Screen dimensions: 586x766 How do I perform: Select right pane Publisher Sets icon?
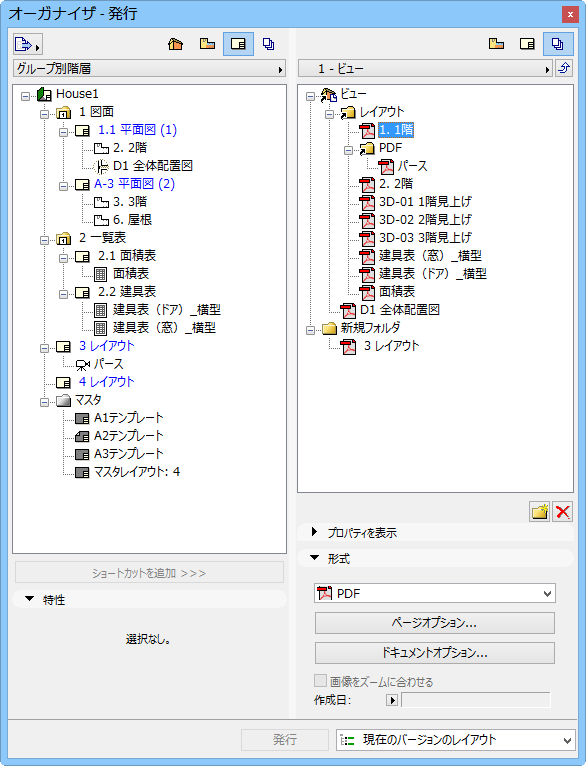[x=558, y=44]
